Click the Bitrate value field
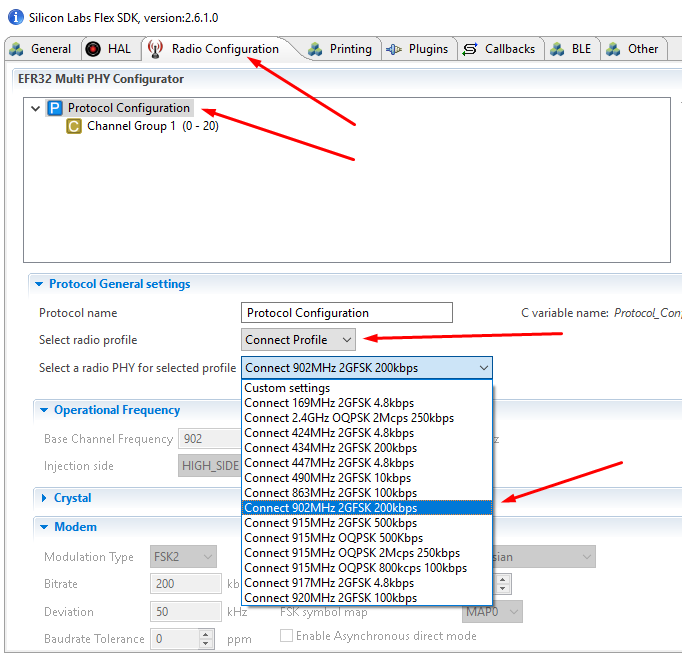 186,583
